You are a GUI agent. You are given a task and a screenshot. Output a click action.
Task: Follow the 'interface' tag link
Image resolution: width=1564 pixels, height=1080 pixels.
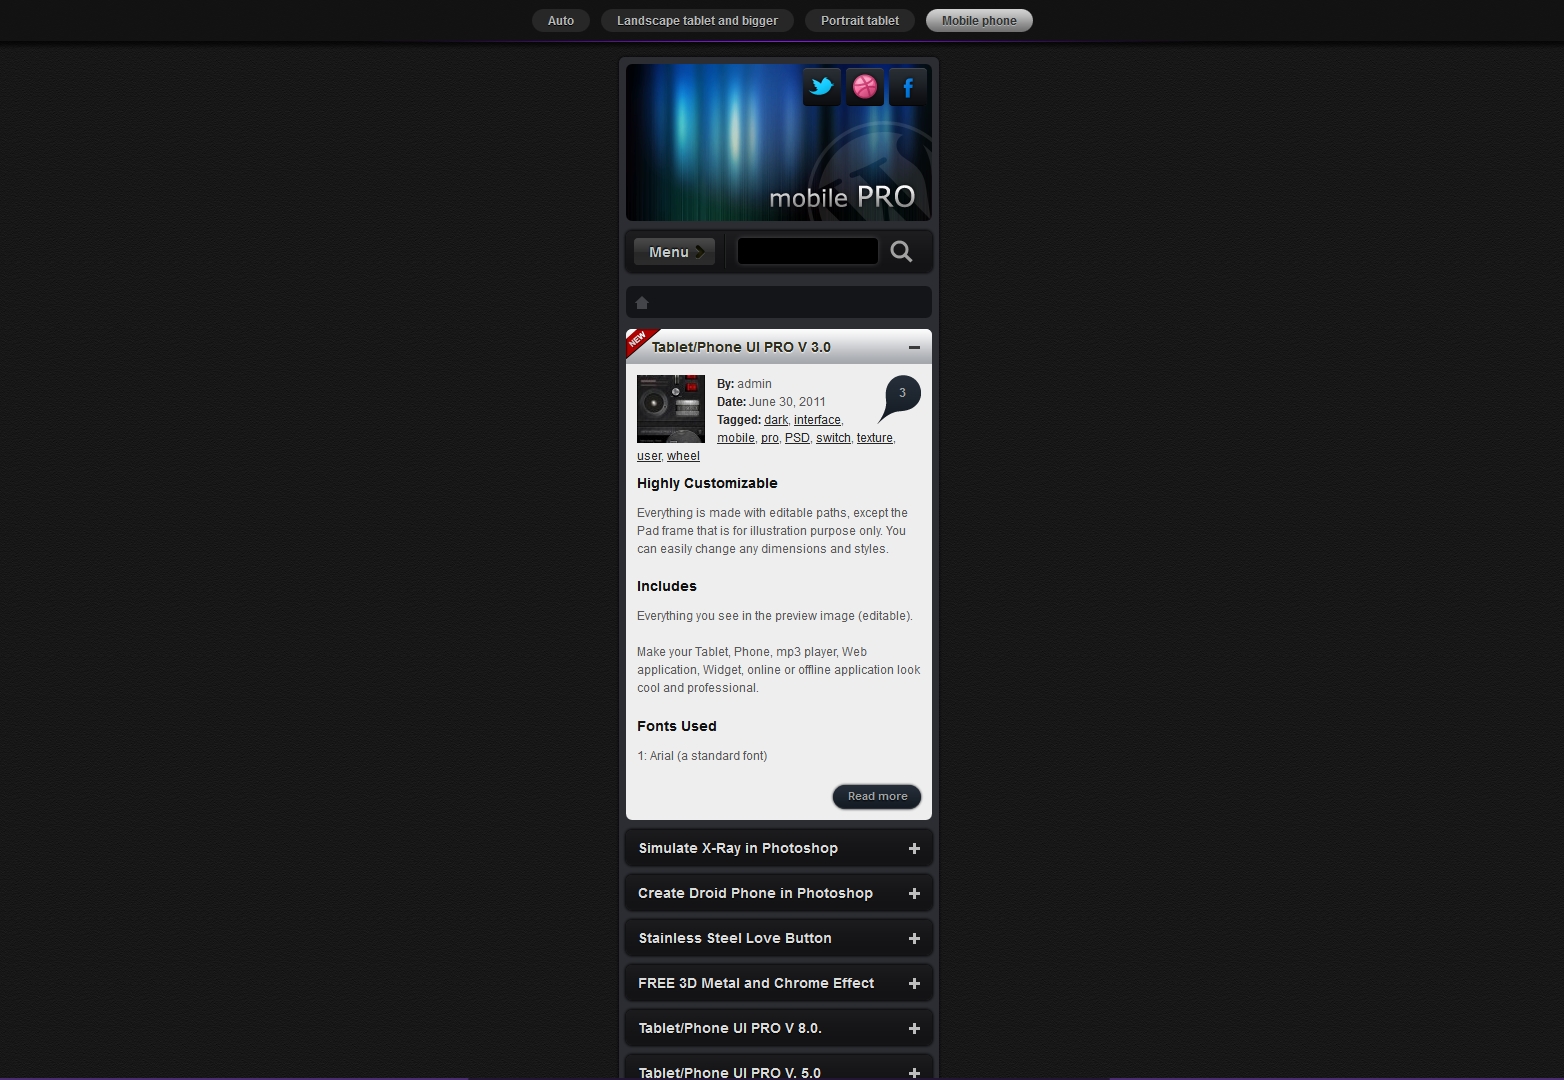pos(817,420)
